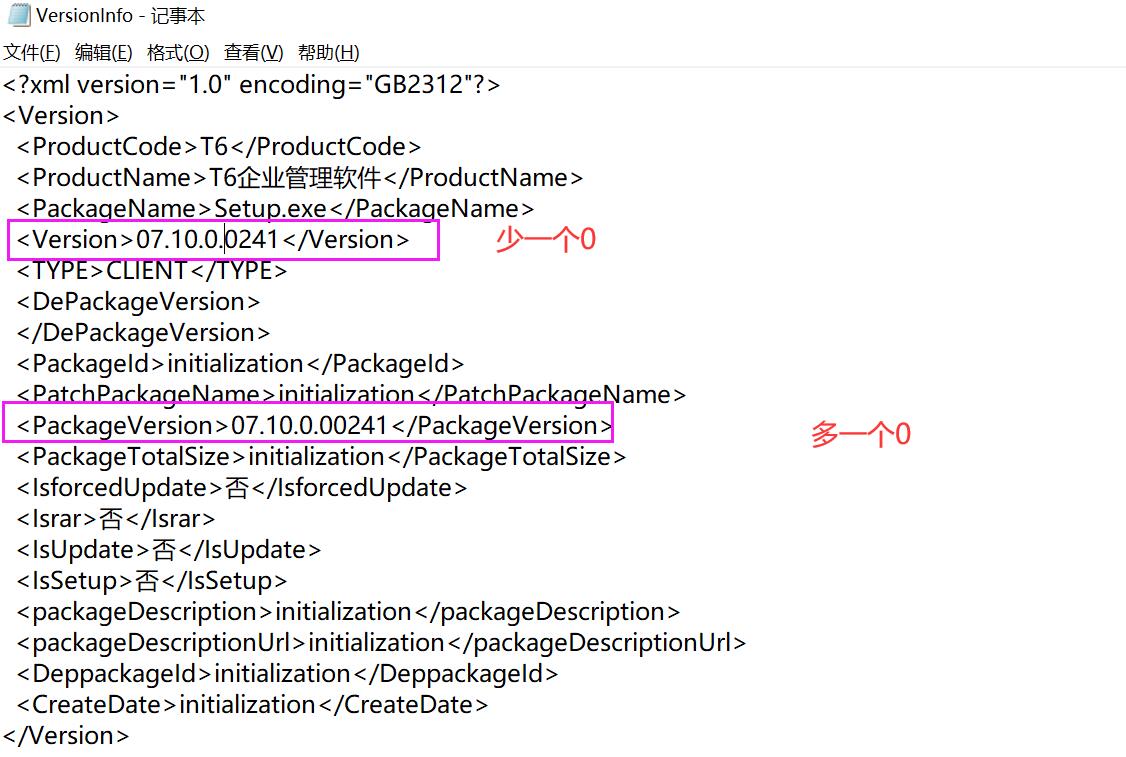Screen dimensions: 1126x757
Task: Click the closing </DePackageVersion> tag line
Action: click(x=143, y=333)
